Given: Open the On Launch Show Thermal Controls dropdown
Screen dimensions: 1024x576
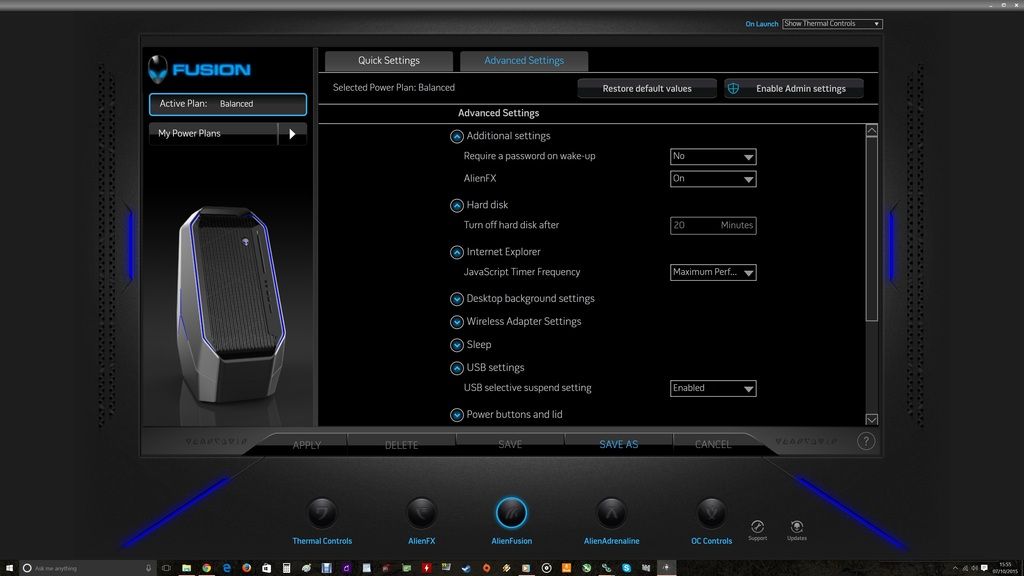Looking at the screenshot, I should coord(832,24).
